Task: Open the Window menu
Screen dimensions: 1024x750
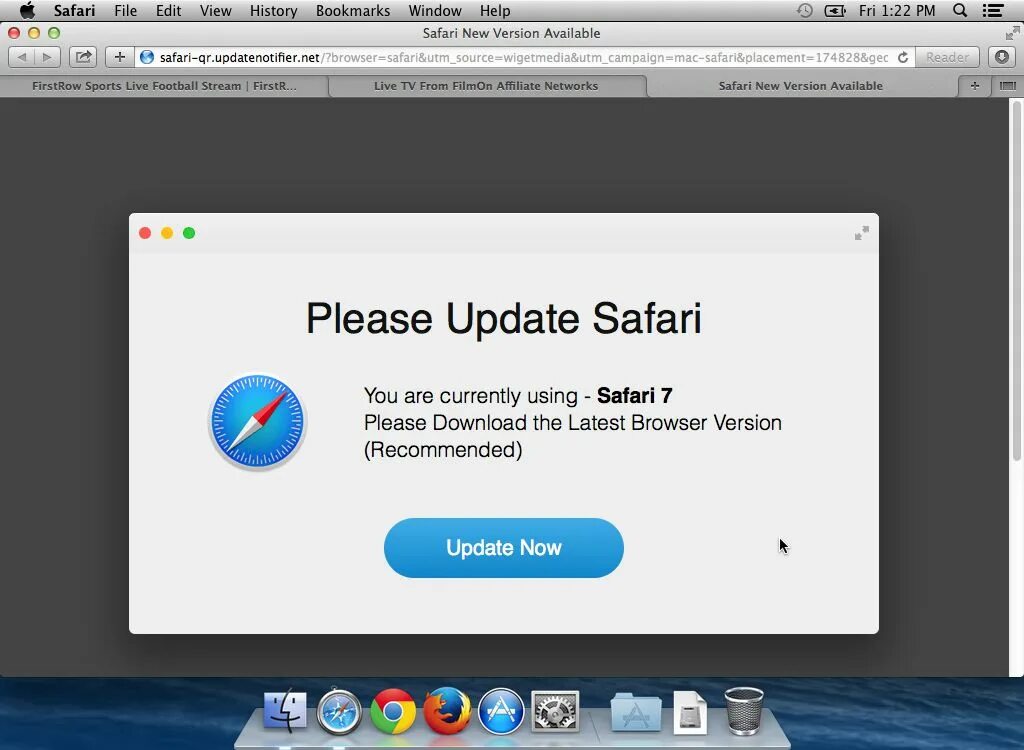Action: pos(435,10)
